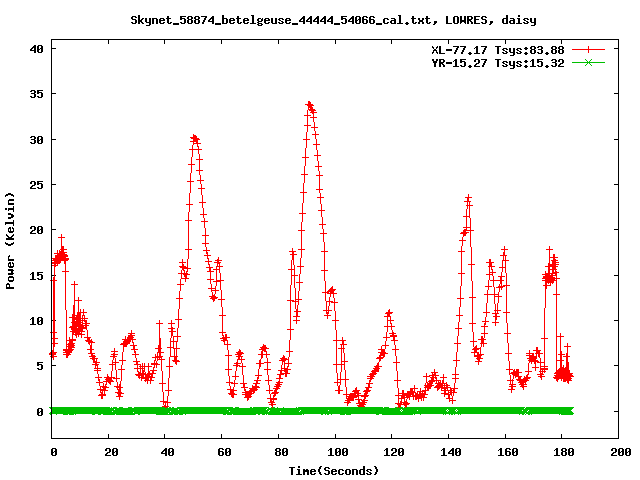Click the red peak near 23 Kelvin at 147 seconds

468,199
